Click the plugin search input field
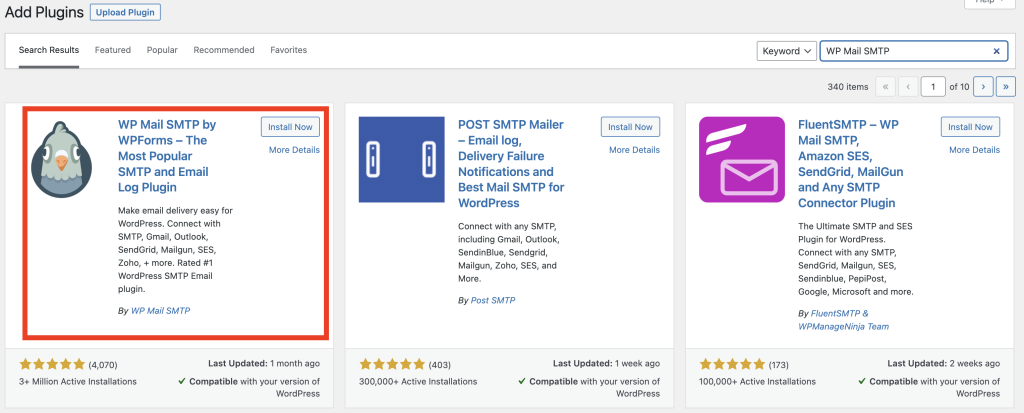 (x=914, y=51)
